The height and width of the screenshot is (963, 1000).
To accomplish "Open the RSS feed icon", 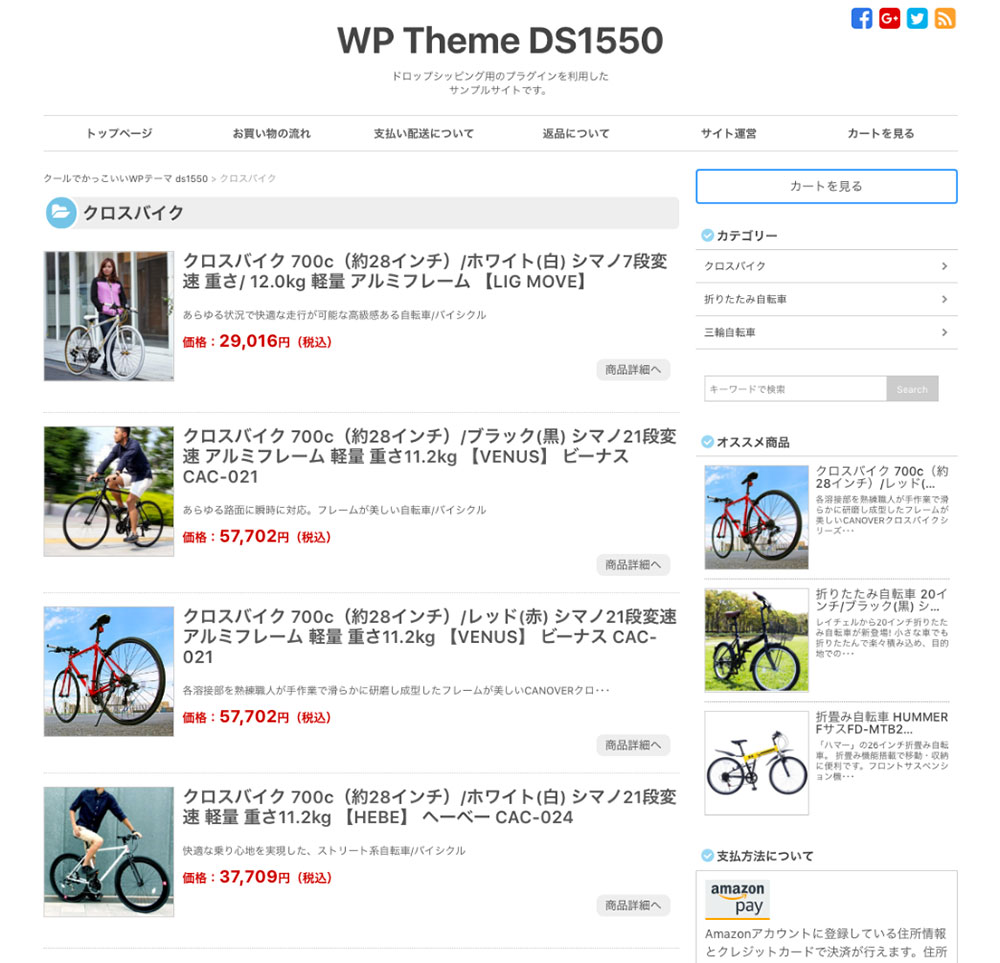I will [x=945, y=18].
